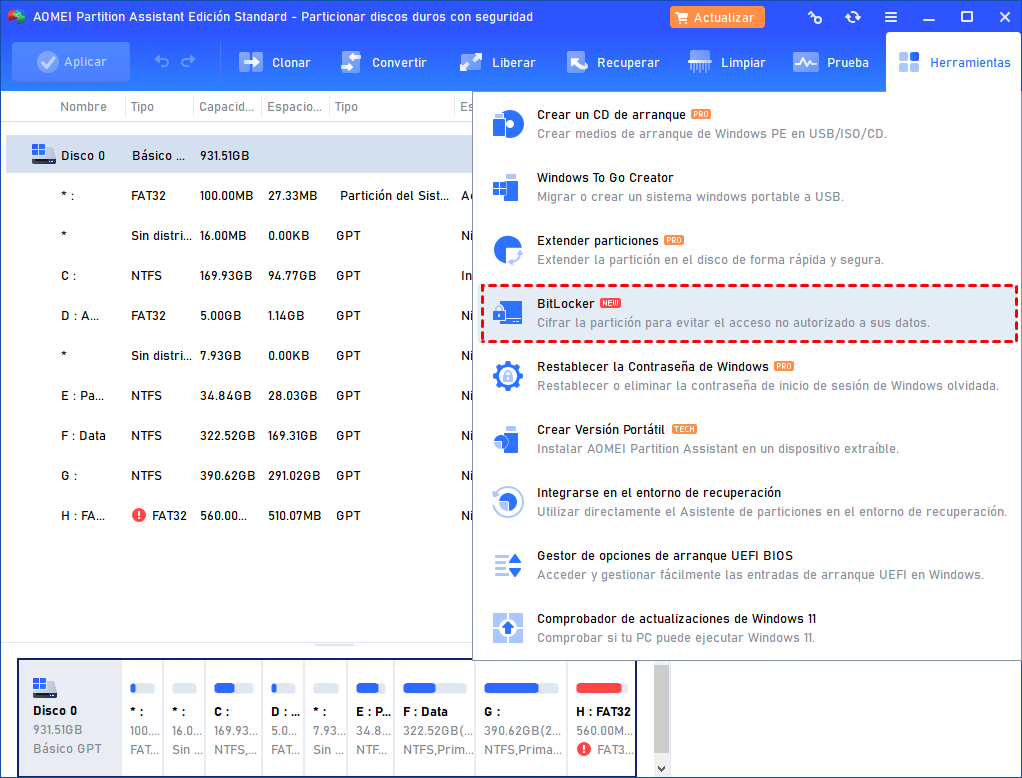This screenshot has width=1022, height=778.
Task: Click the Windows 11 update checker icon
Action: [x=508, y=628]
